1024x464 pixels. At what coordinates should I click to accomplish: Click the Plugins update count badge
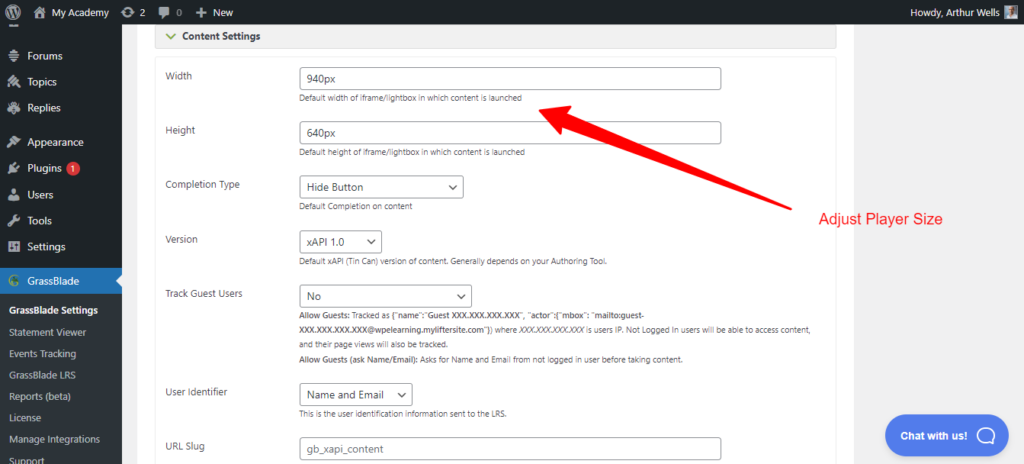click(x=73, y=169)
